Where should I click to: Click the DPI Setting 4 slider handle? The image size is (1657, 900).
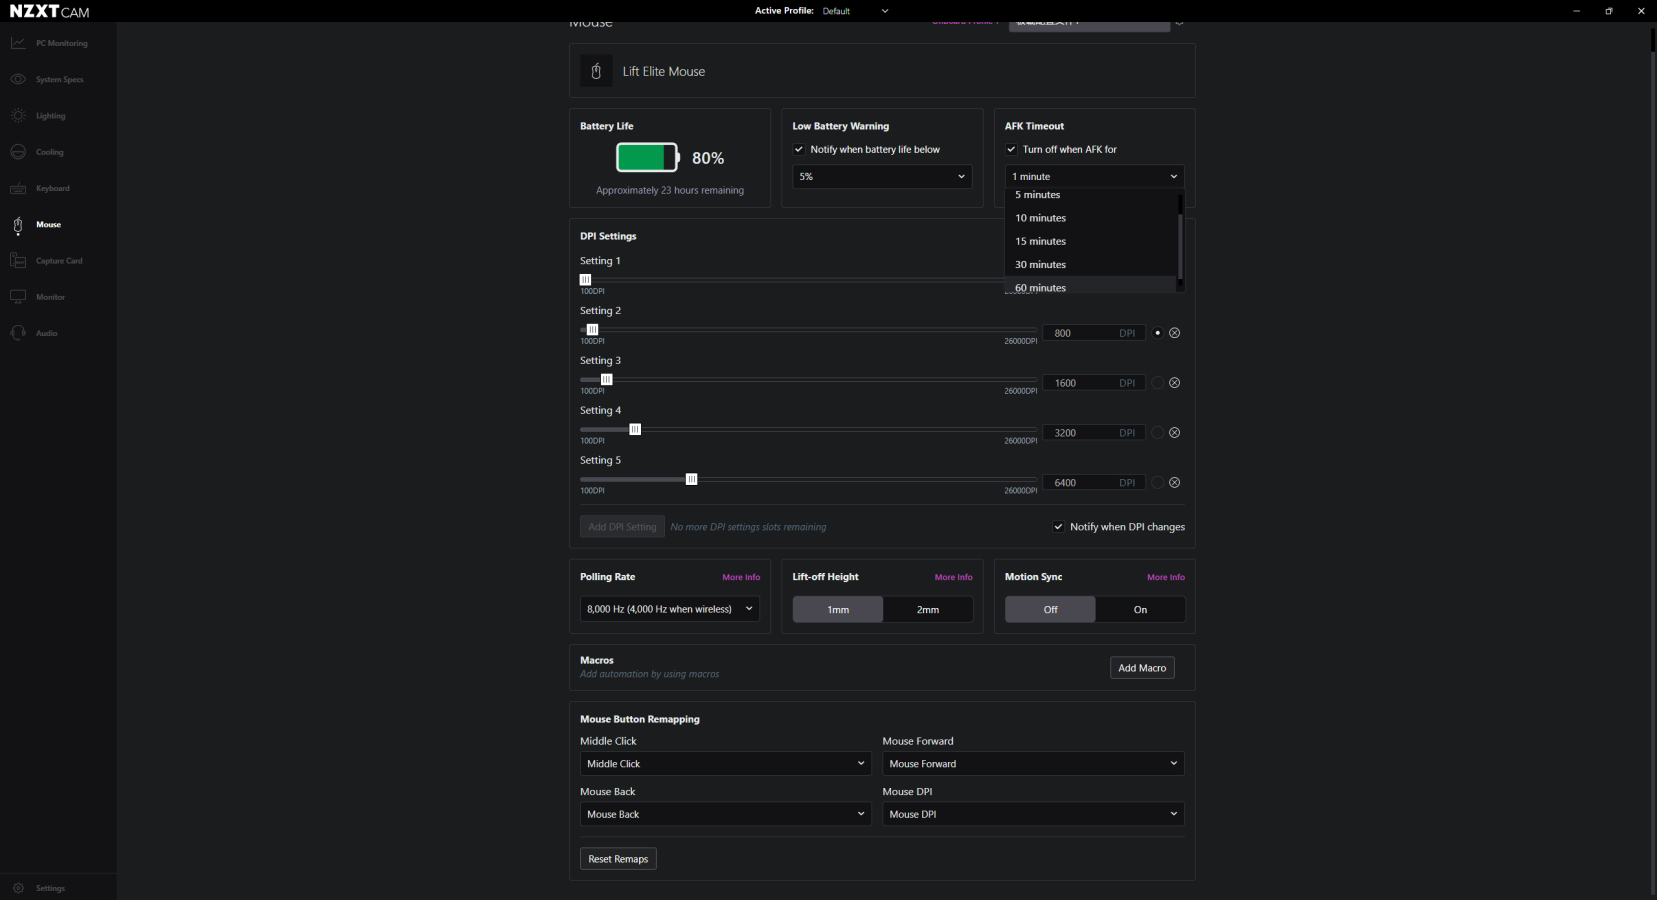[635, 430]
